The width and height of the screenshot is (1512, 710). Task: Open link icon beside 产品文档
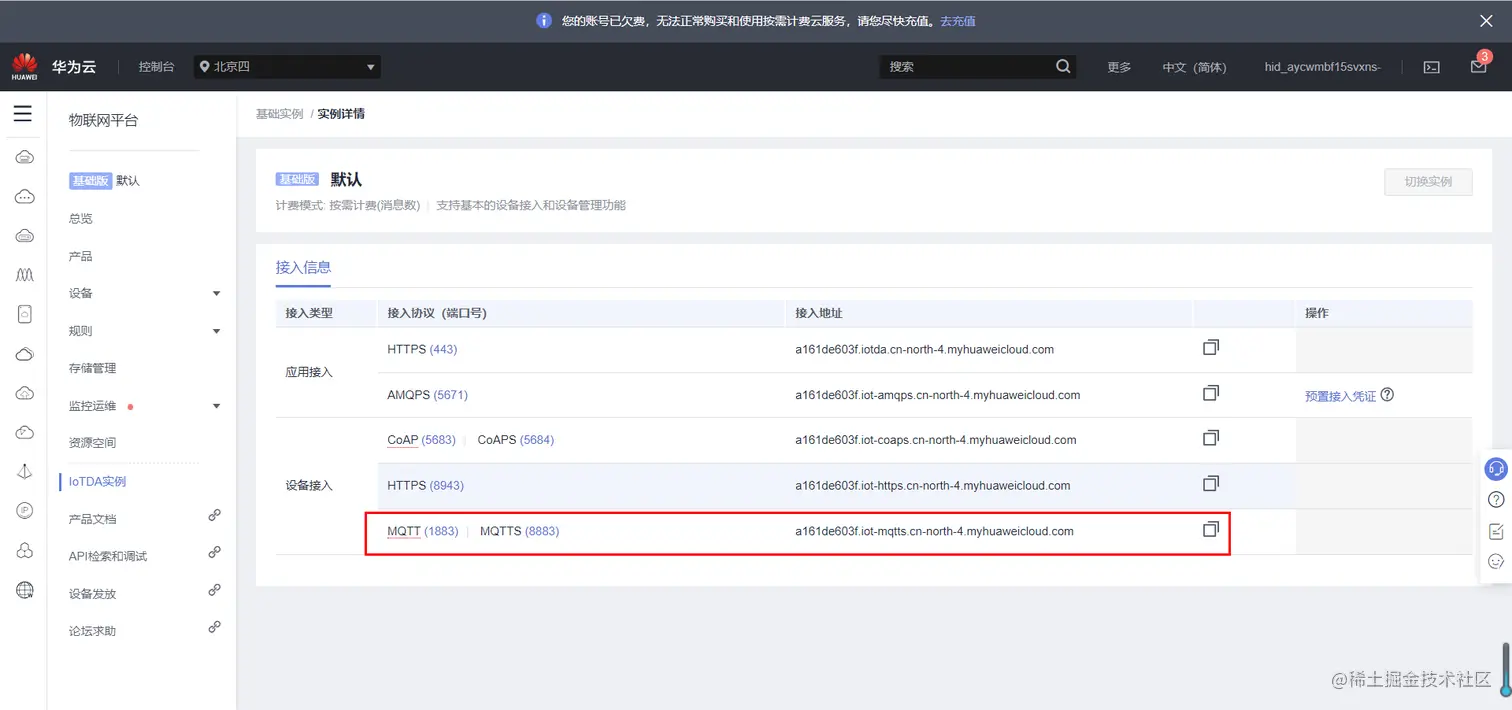click(214, 515)
